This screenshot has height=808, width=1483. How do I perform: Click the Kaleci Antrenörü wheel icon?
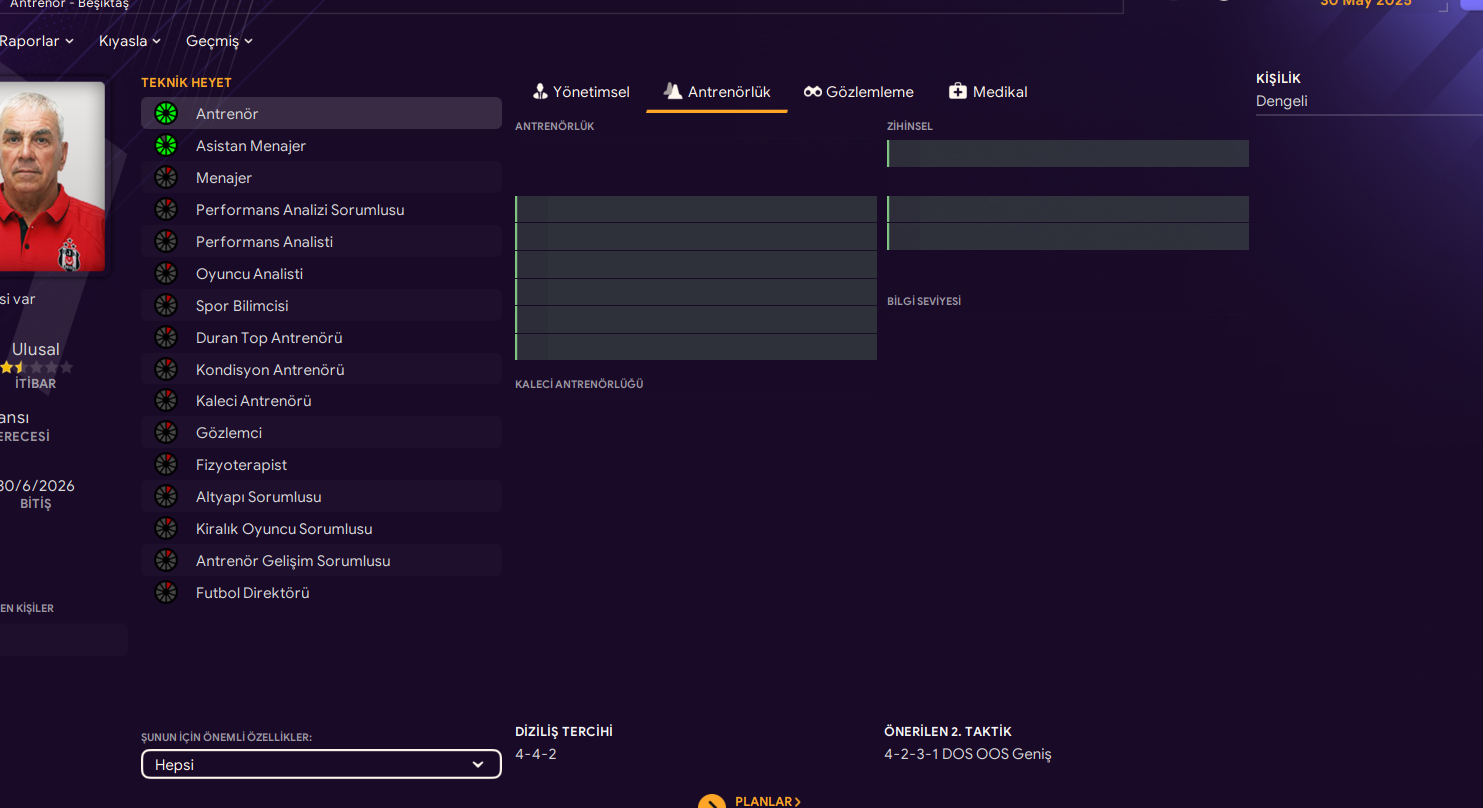point(166,401)
